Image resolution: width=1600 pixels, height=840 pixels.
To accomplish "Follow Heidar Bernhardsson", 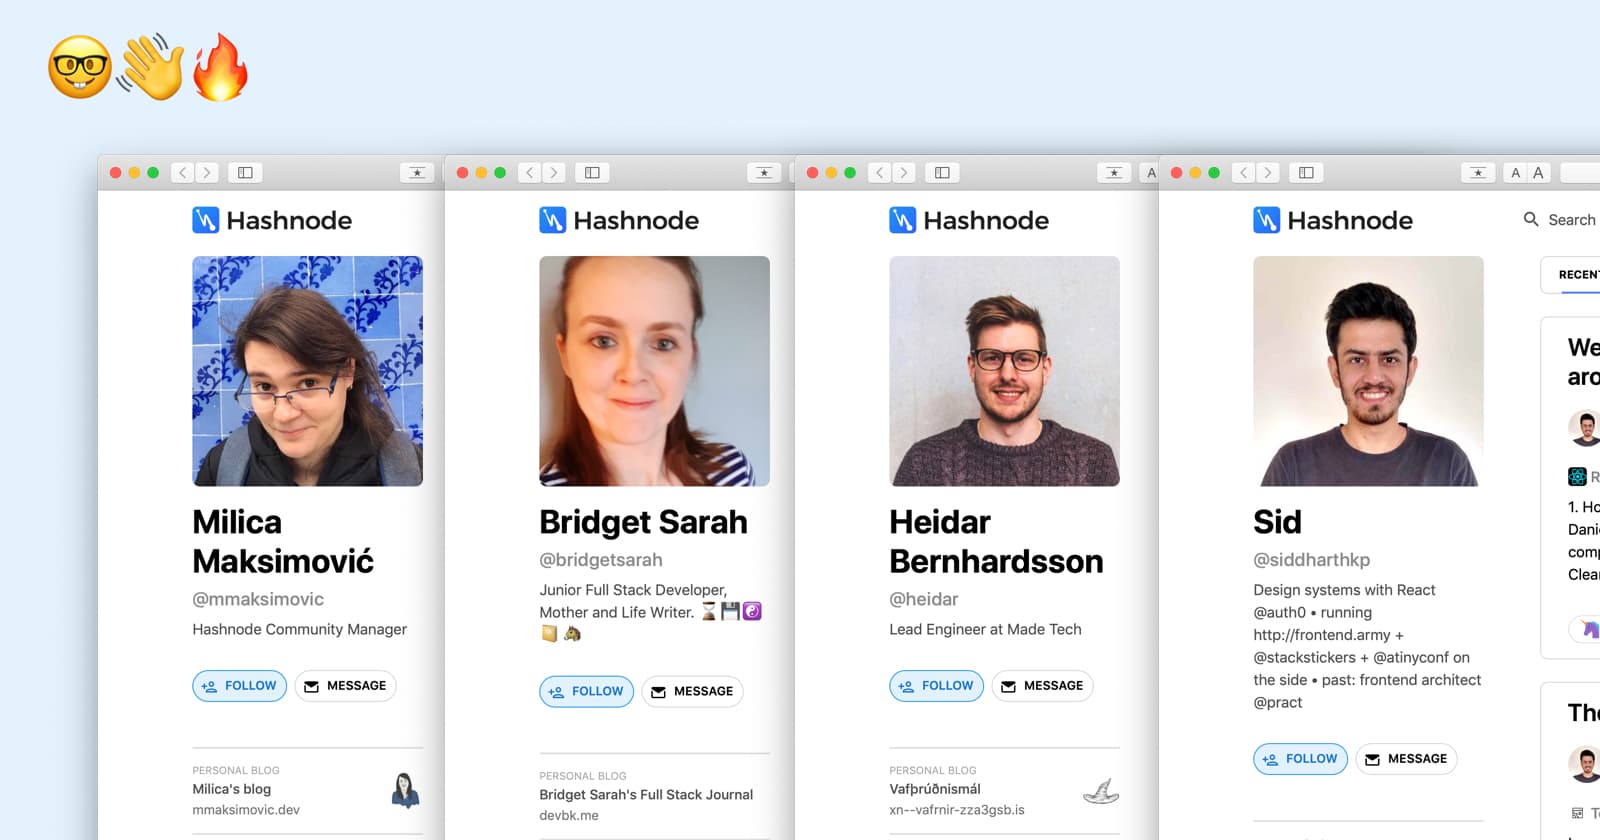I will [937, 686].
